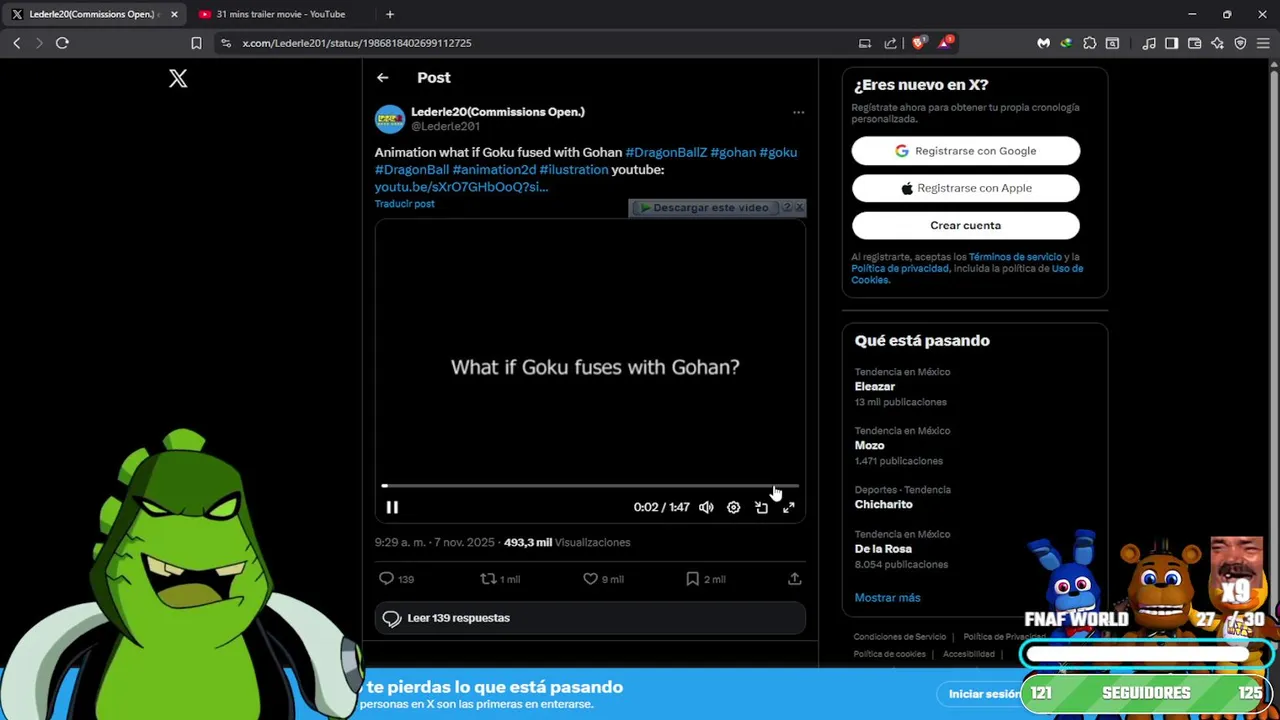The image size is (1280, 720).
Task: Open Condiciones de Servicio footer link
Action: (899, 637)
